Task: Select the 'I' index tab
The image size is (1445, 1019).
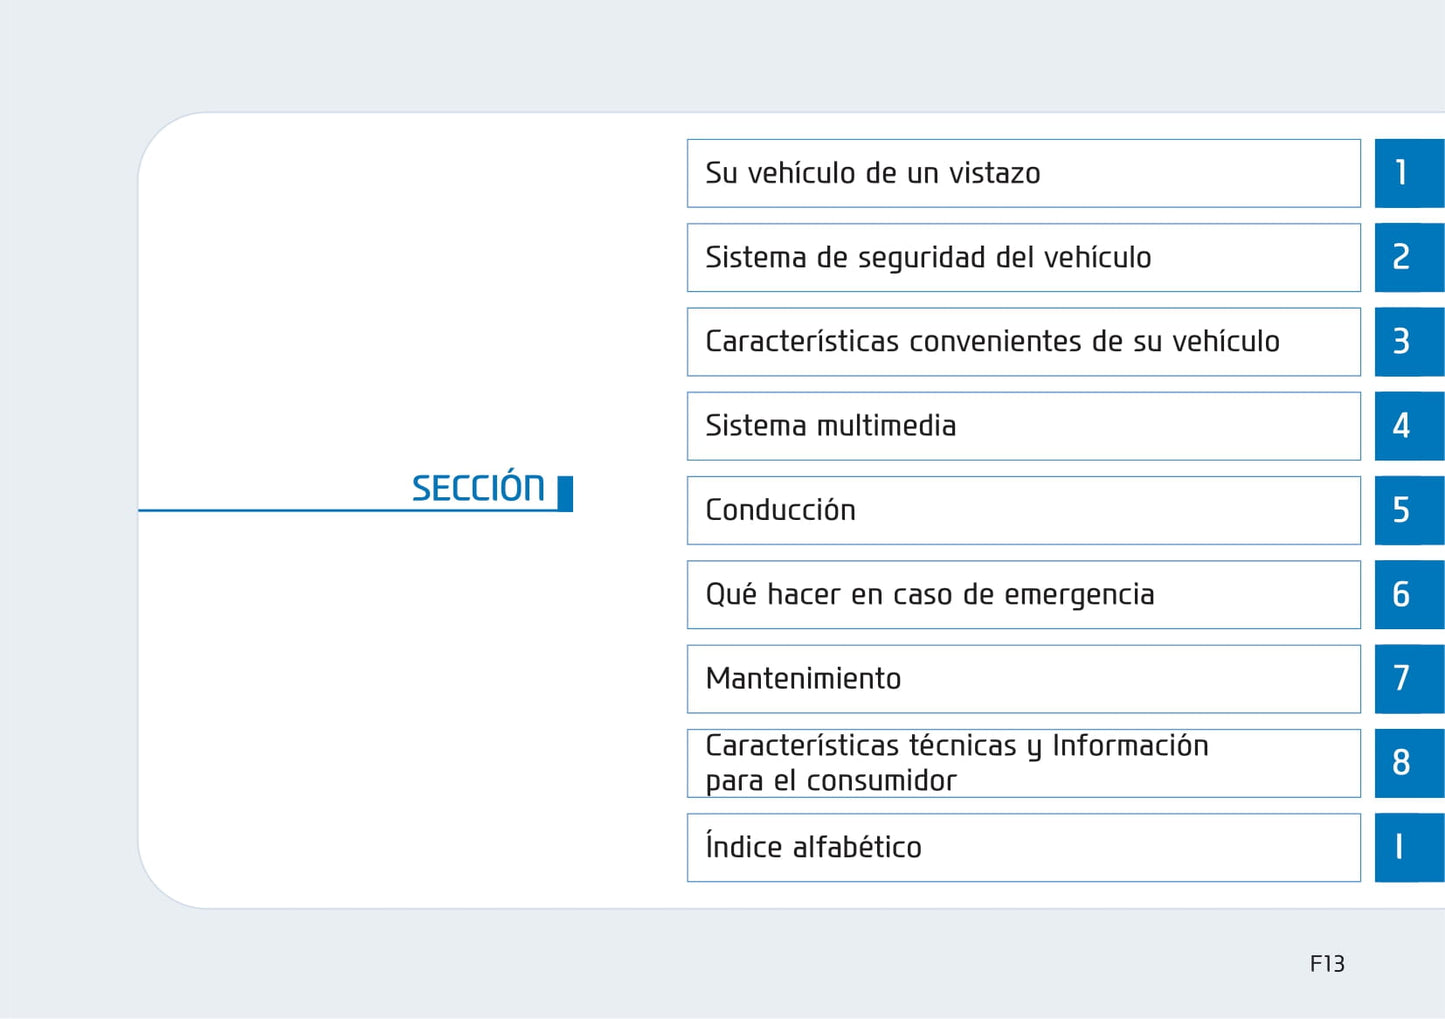Action: coord(1408,847)
